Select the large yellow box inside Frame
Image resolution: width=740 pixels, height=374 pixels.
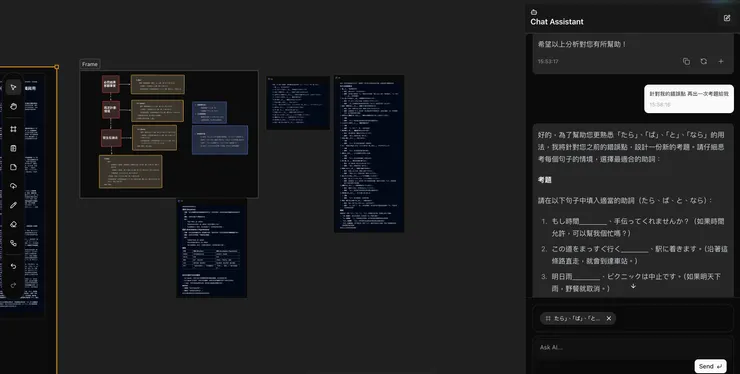tap(131, 172)
